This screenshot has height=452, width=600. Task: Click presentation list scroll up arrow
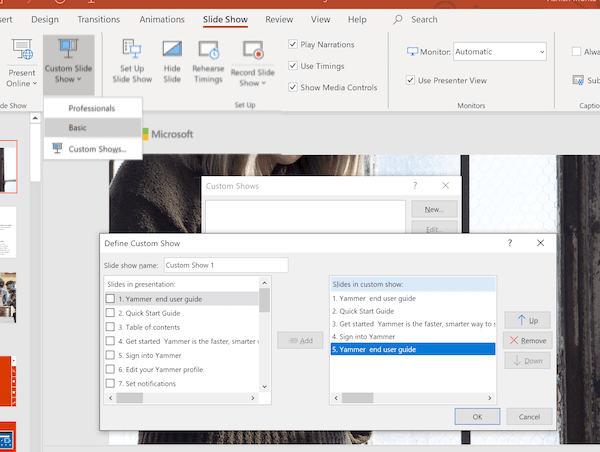pos(264,283)
